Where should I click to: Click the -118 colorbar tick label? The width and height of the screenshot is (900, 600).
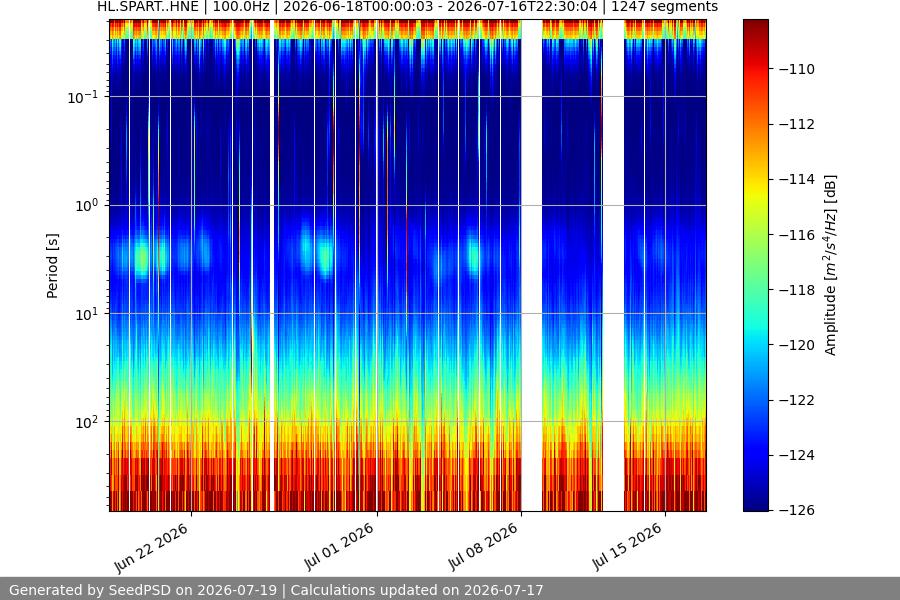[x=797, y=290]
